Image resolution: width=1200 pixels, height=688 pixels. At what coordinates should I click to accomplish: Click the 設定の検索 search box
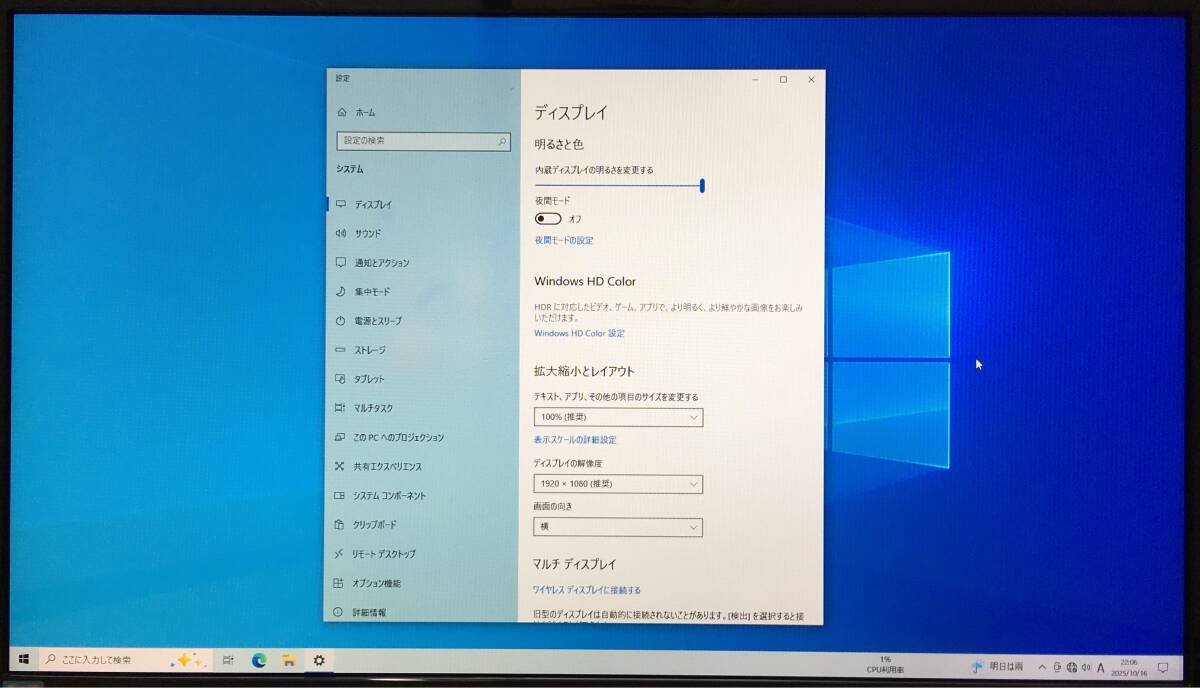(423, 142)
